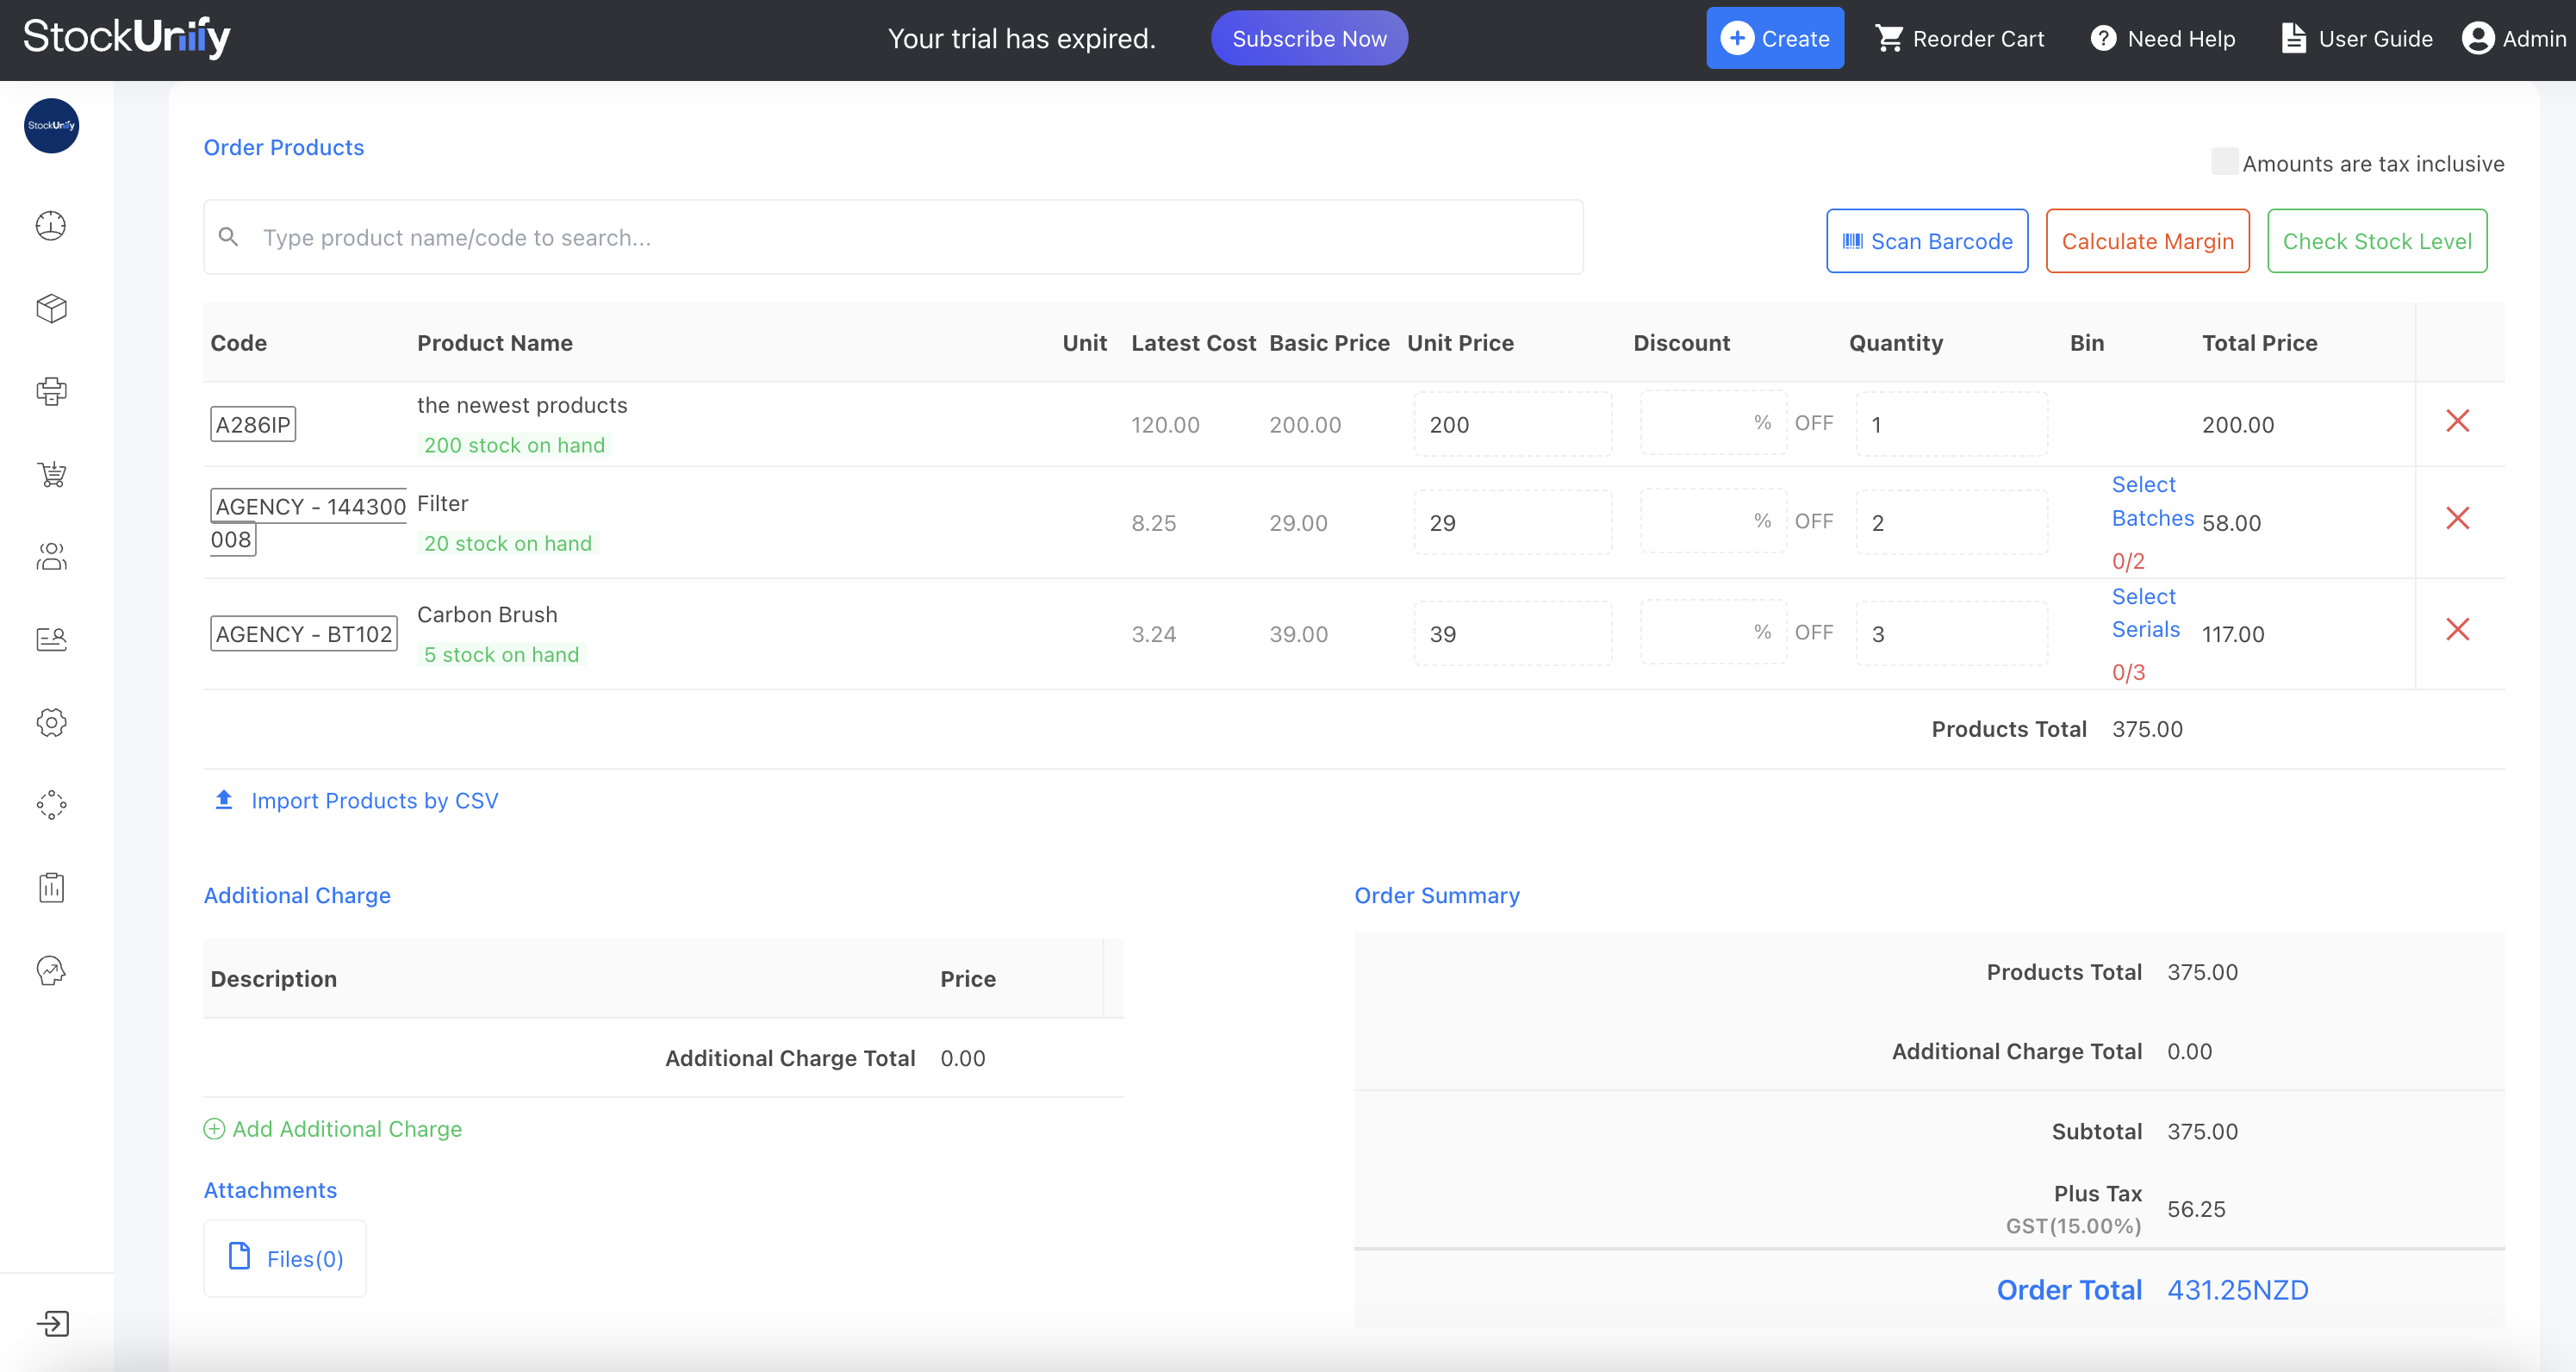Open Reorder Cart from top bar
This screenshot has width=2576, height=1372.
coord(1958,38)
